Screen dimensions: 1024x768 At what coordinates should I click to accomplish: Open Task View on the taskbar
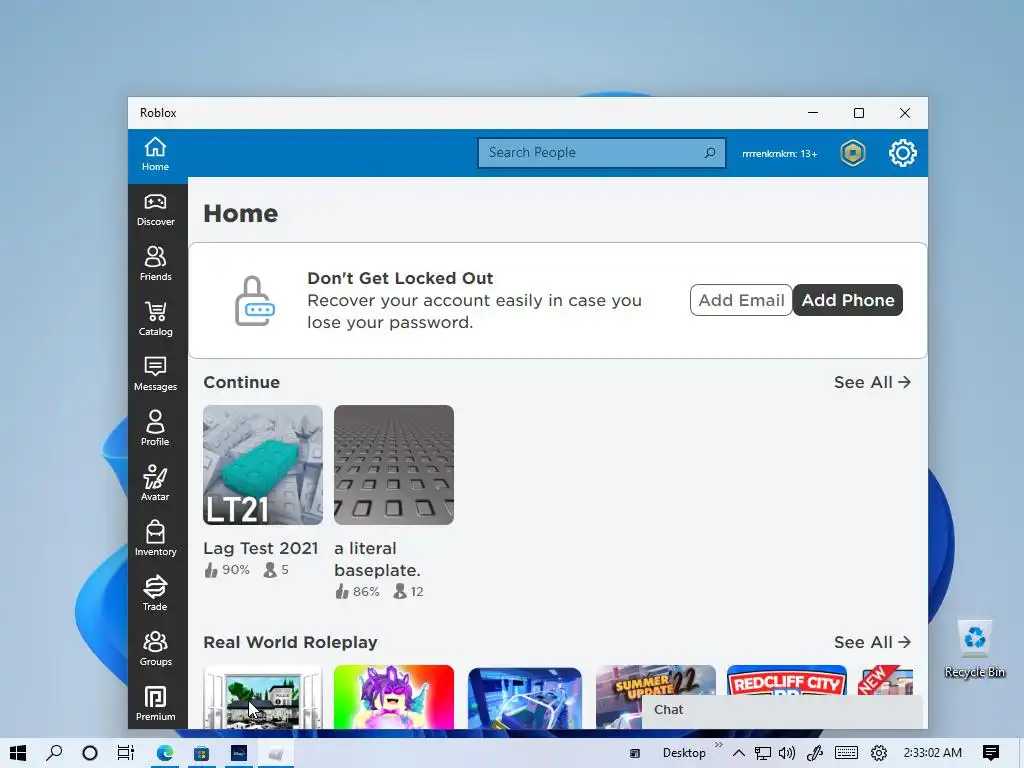tap(125, 753)
